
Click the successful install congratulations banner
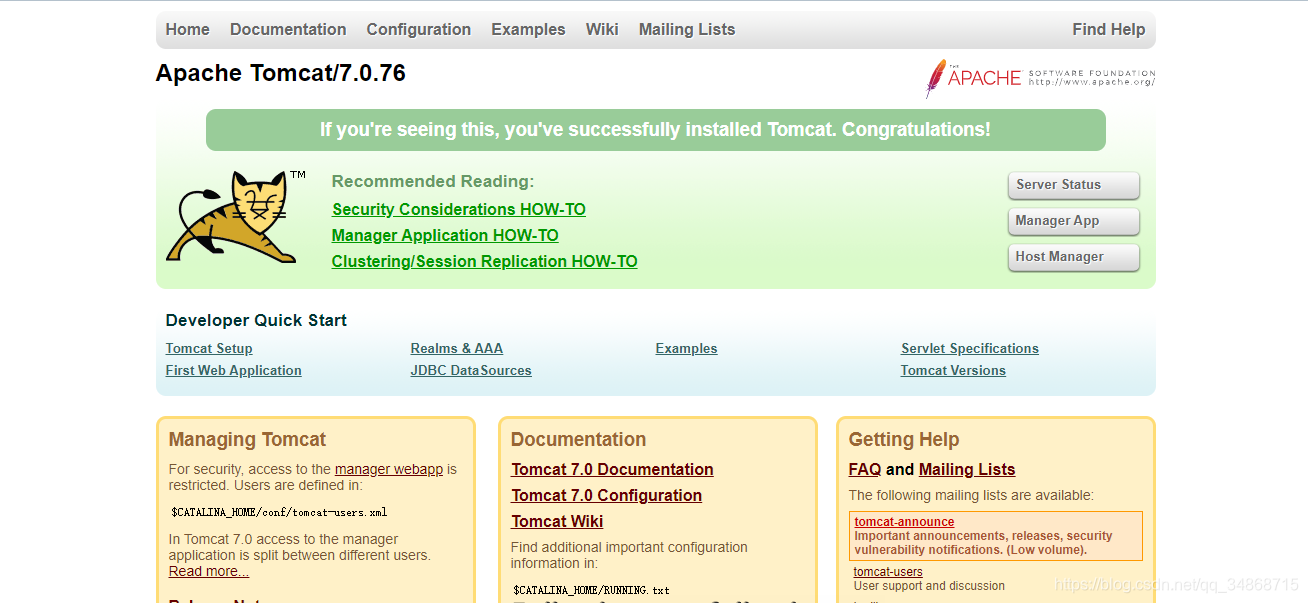point(656,130)
